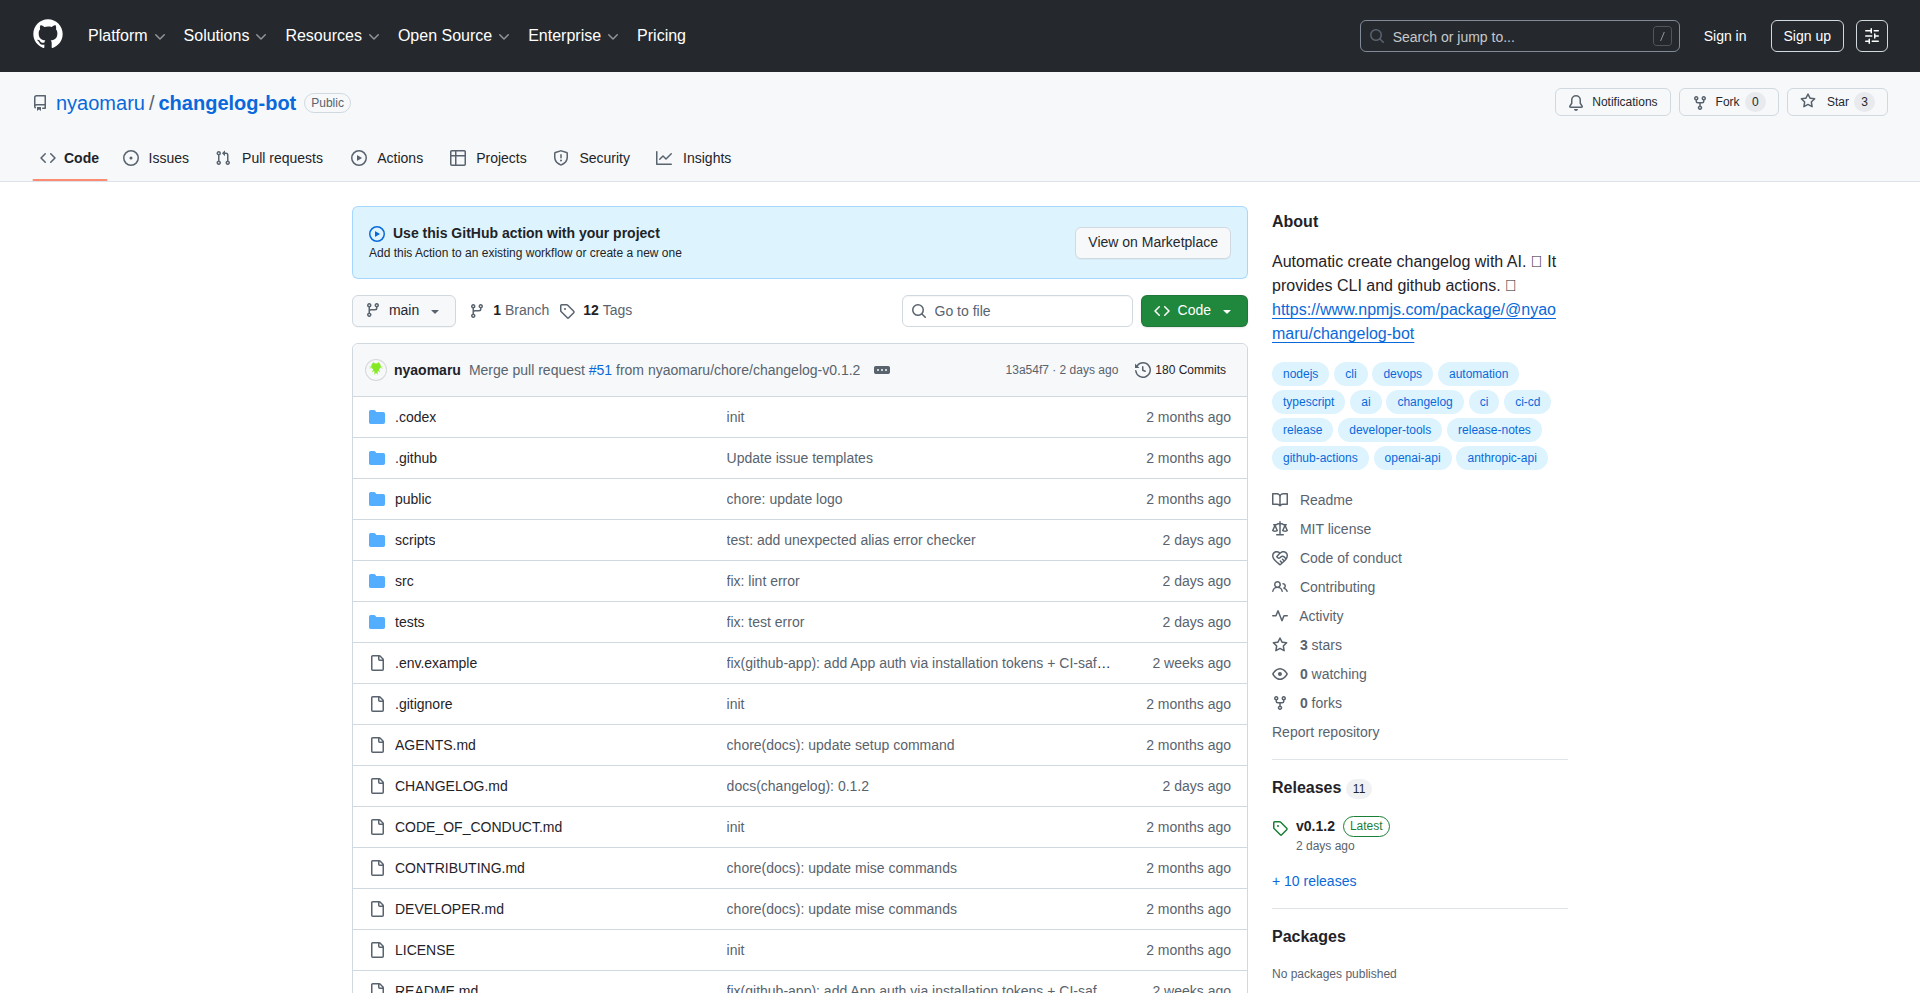
Task: Click the Go to file search field
Action: coord(1017,311)
